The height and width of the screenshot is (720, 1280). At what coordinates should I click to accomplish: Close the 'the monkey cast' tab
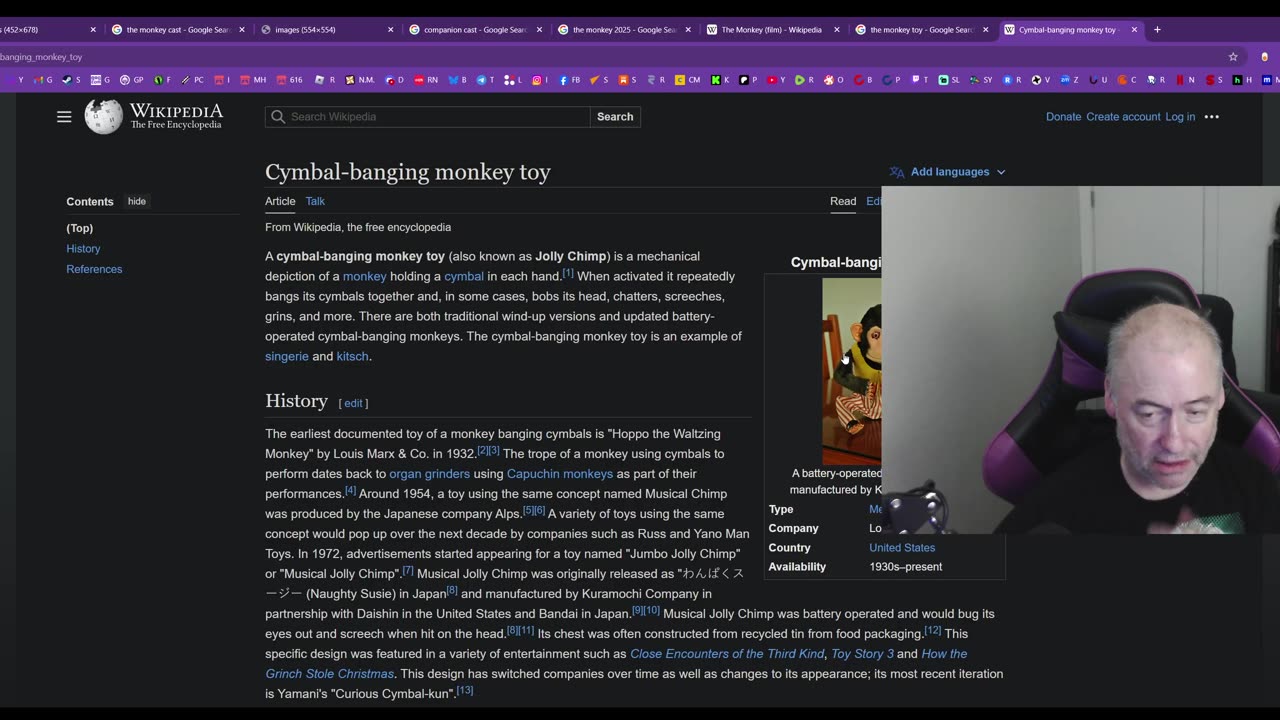tap(242, 30)
